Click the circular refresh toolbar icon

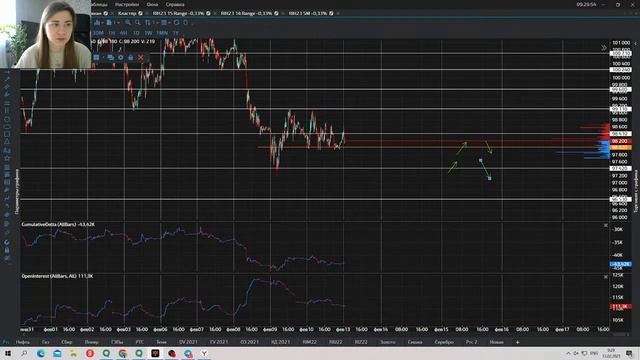tap(176, 22)
